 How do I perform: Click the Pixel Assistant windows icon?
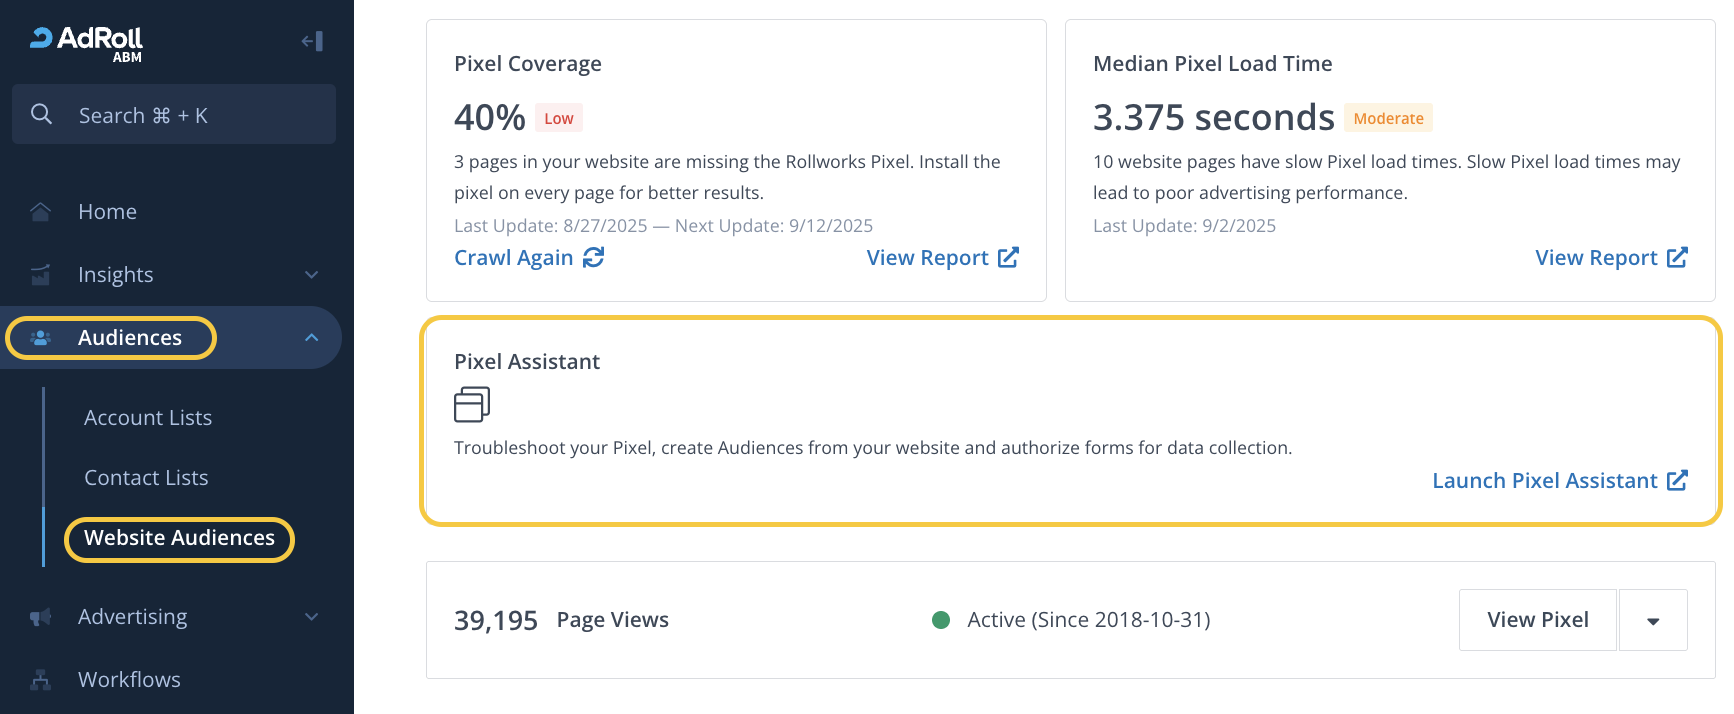pos(472,404)
